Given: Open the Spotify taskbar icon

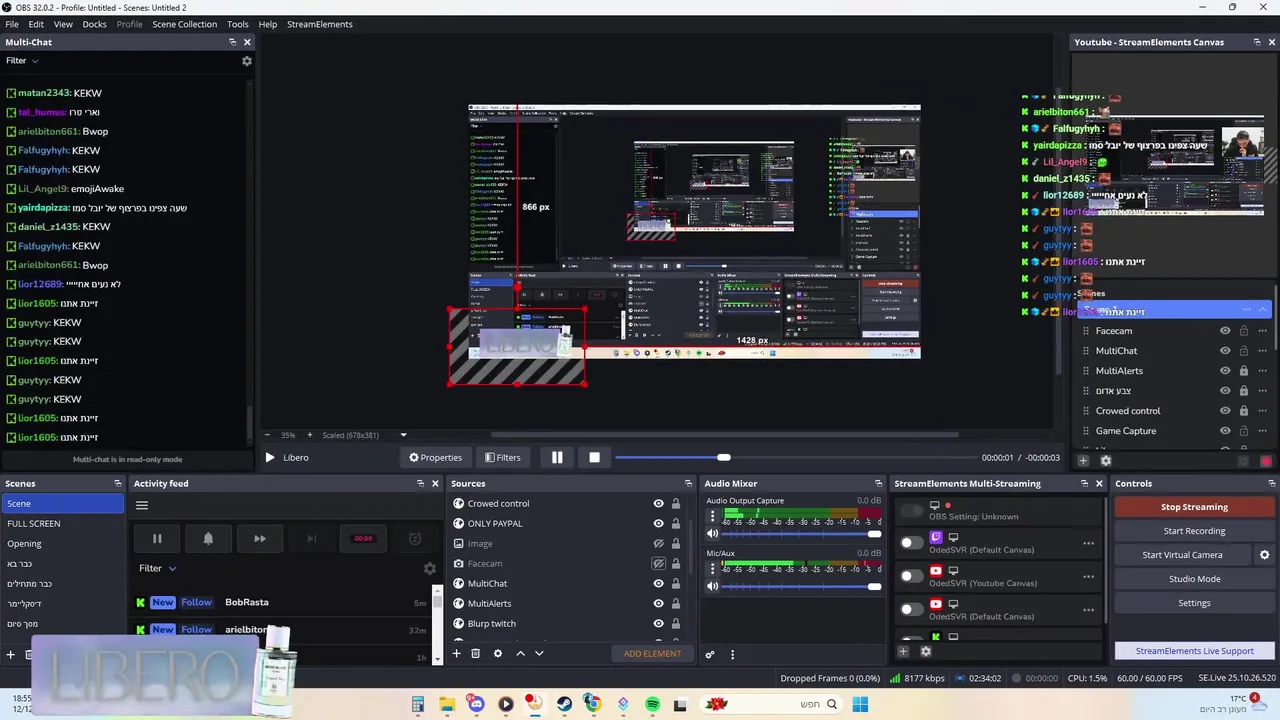Looking at the screenshot, I should point(652,704).
